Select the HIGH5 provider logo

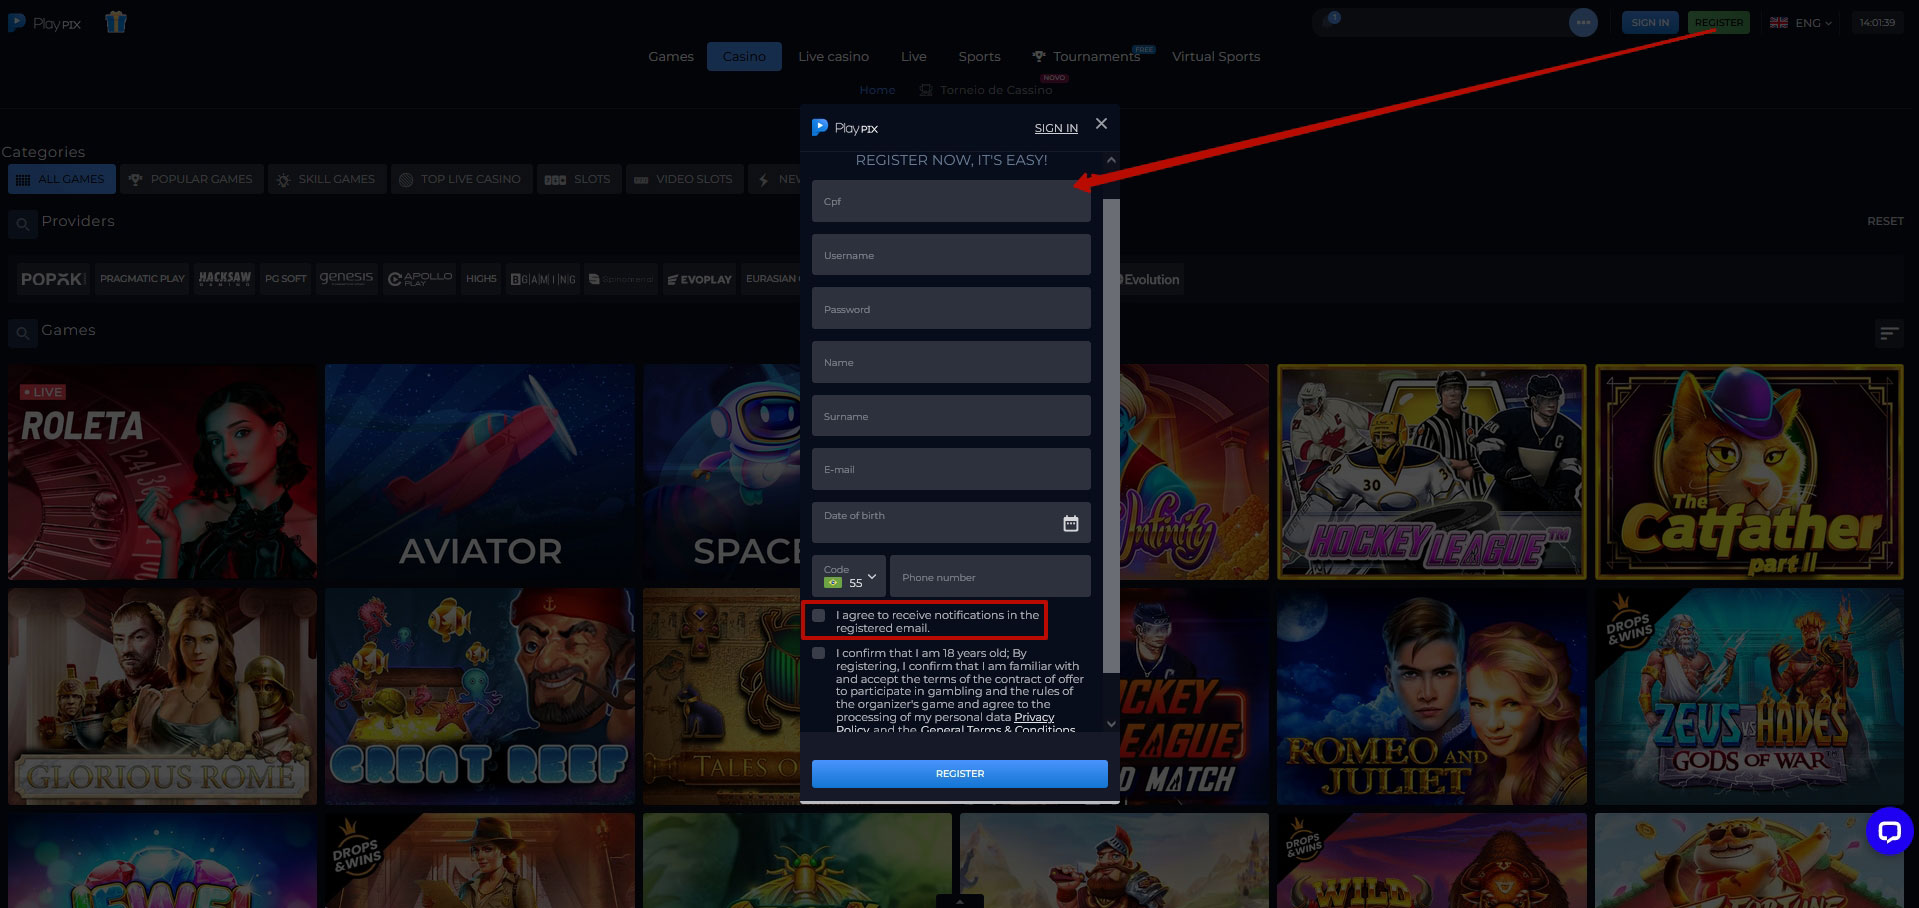(481, 279)
